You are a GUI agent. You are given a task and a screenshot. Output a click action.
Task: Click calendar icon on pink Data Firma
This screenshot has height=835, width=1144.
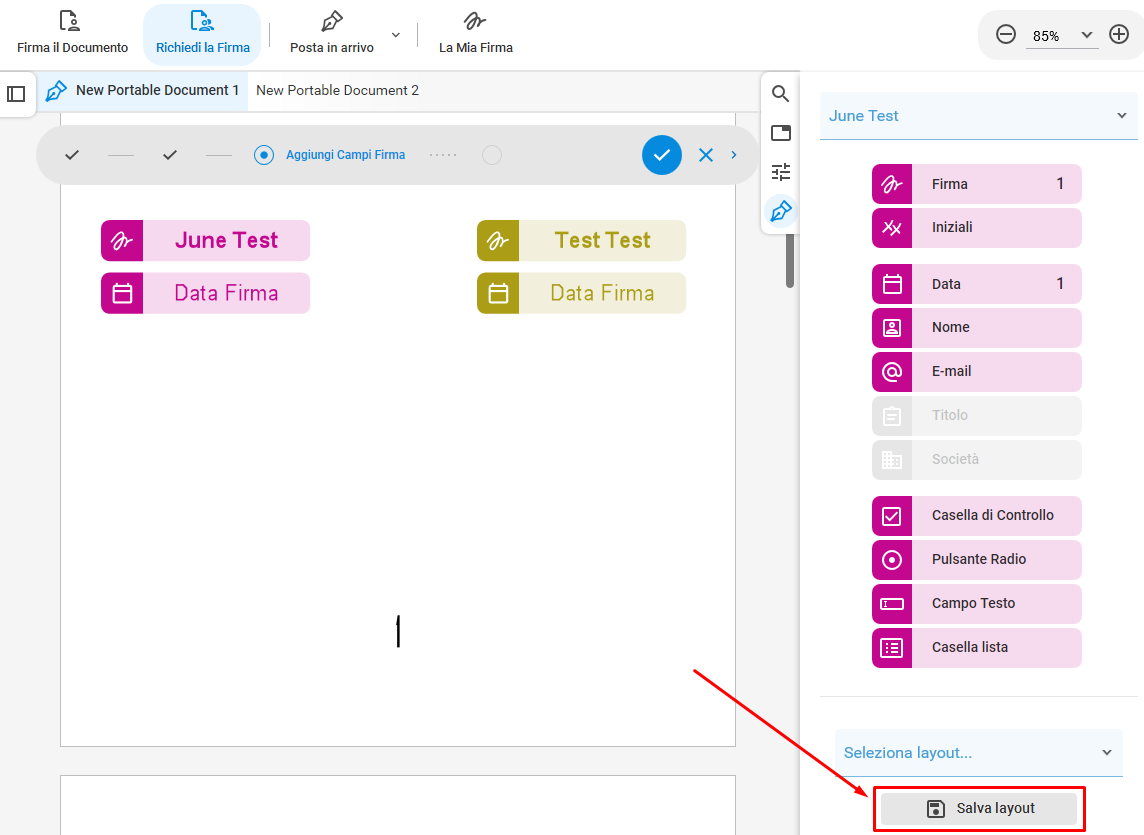point(122,293)
